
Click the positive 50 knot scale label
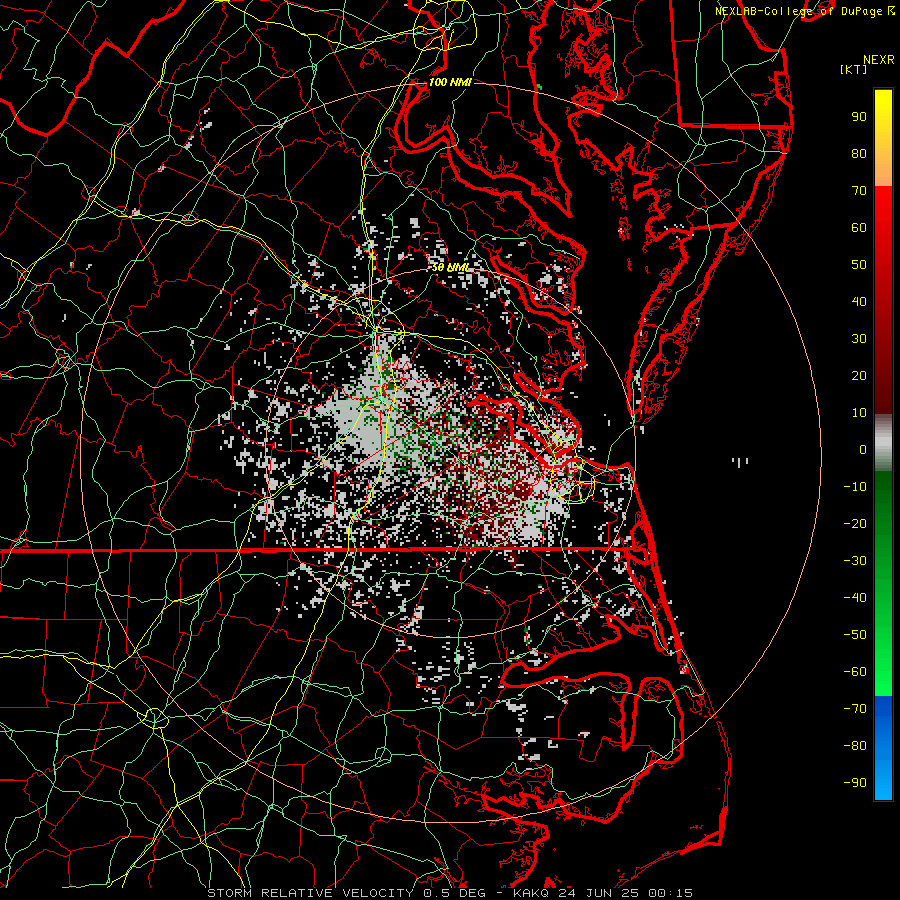coord(859,265)
